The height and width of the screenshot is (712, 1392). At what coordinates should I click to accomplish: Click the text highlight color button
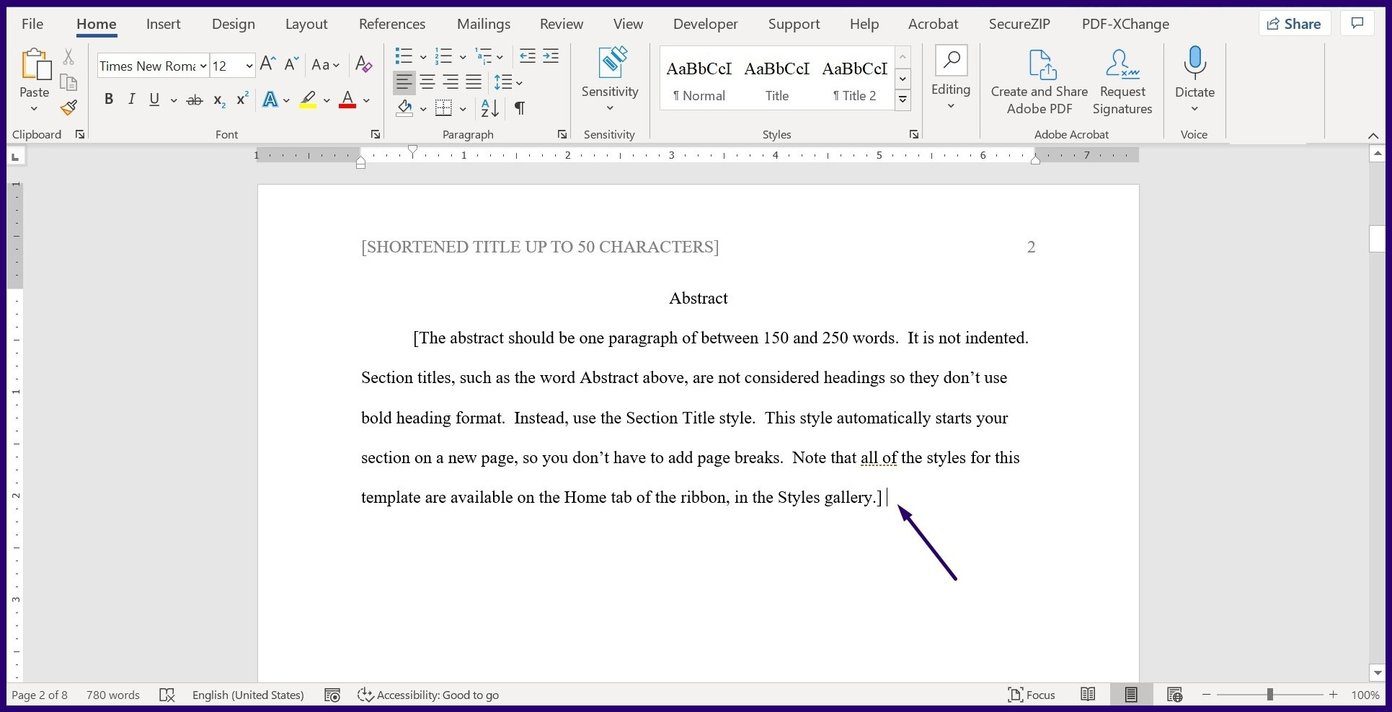[x=308, y=100]
